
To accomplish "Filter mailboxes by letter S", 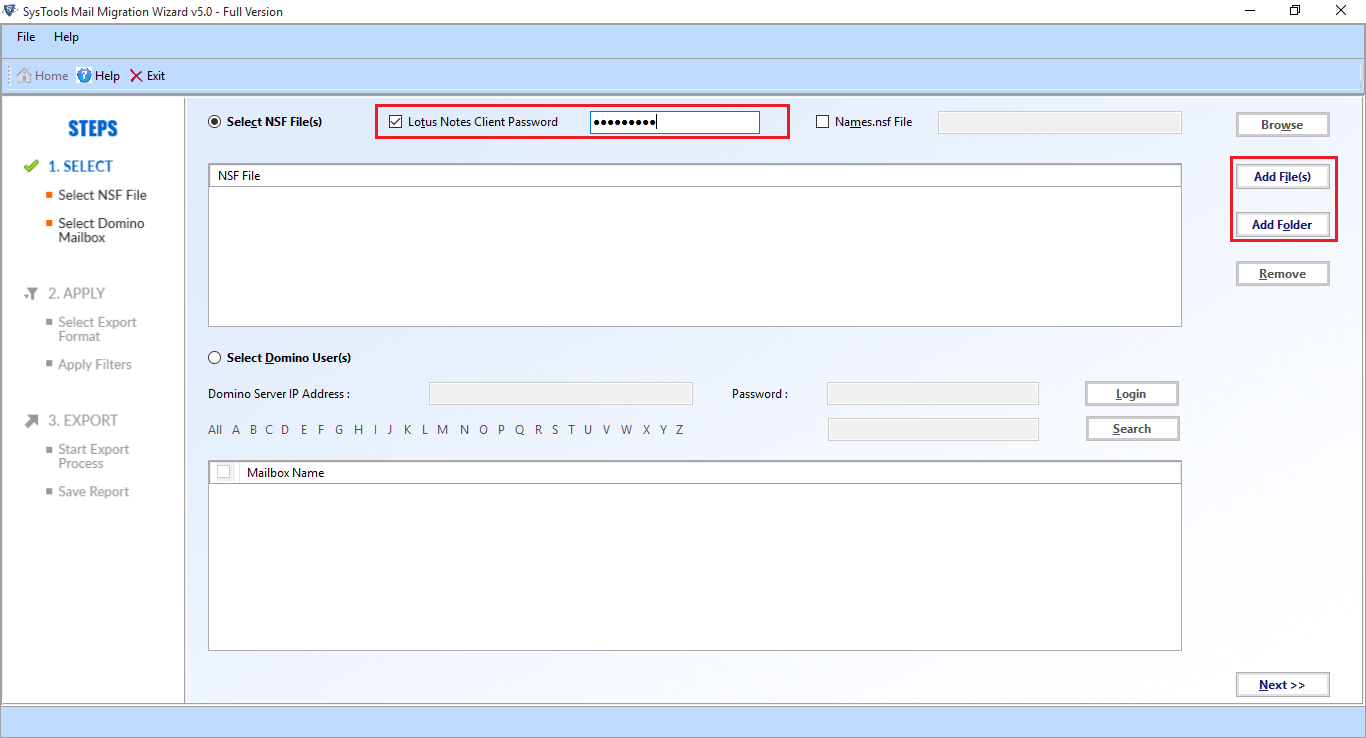I will 555,430.
